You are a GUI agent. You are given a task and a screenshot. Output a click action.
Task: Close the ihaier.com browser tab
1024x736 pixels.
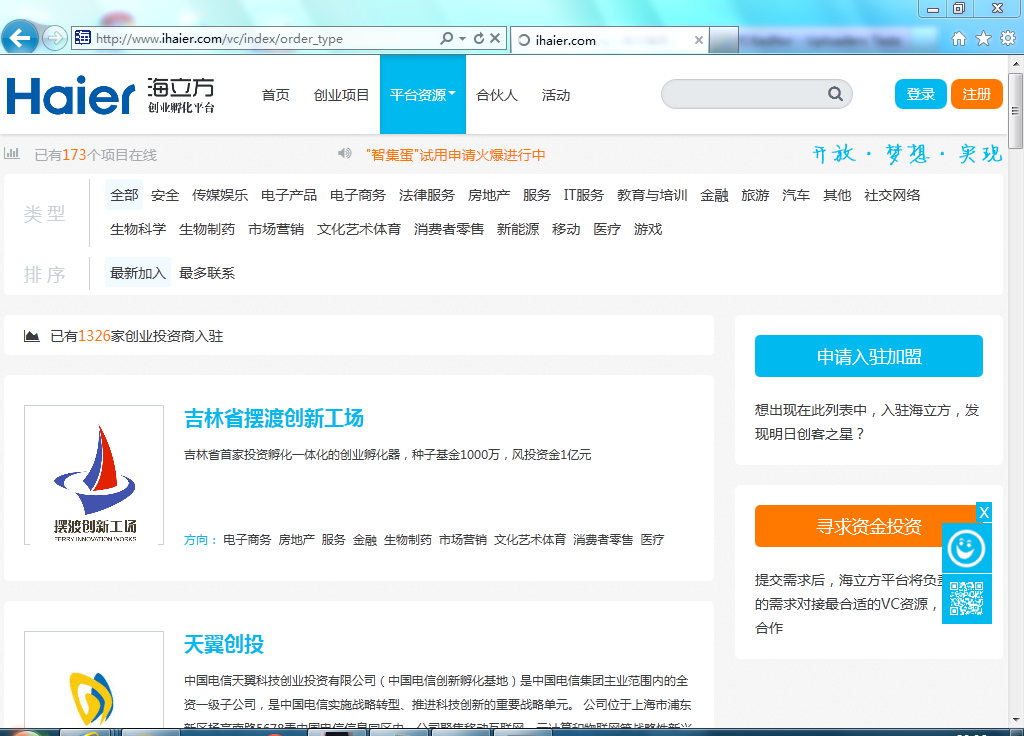click(x=699, y=40)
